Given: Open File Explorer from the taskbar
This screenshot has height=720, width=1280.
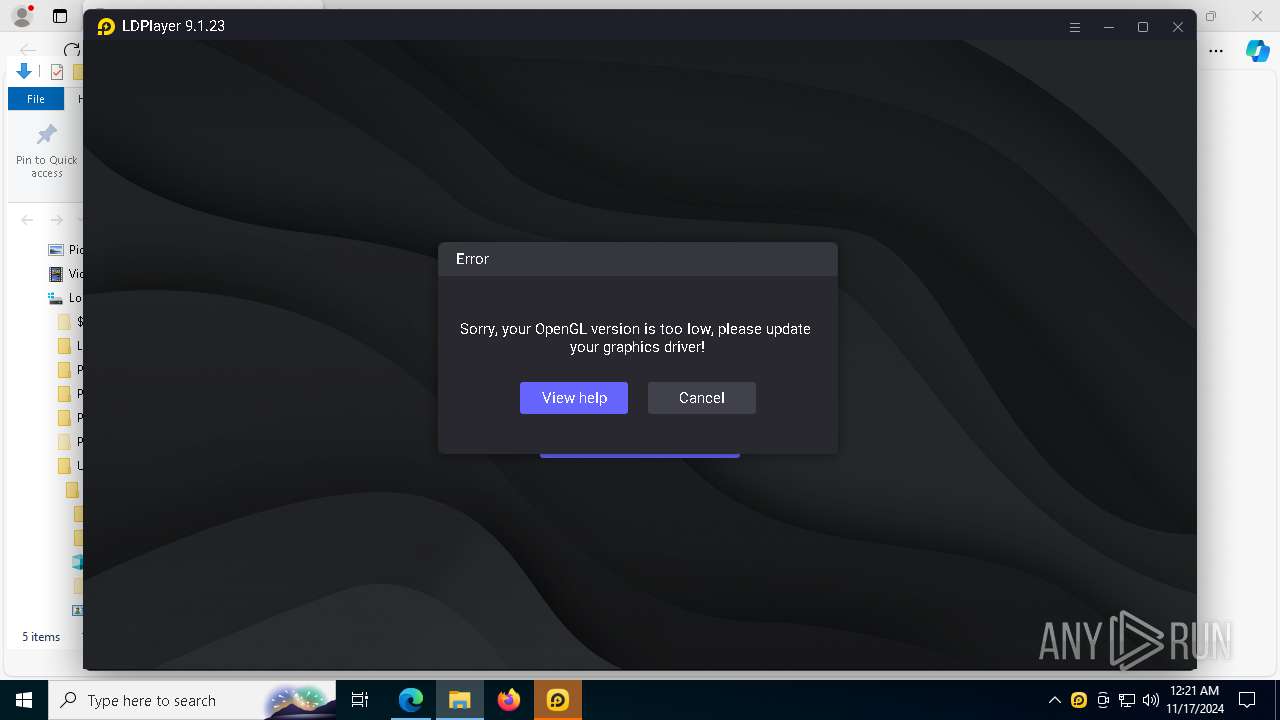Looking at the screenshot, I should coord(459,700).
